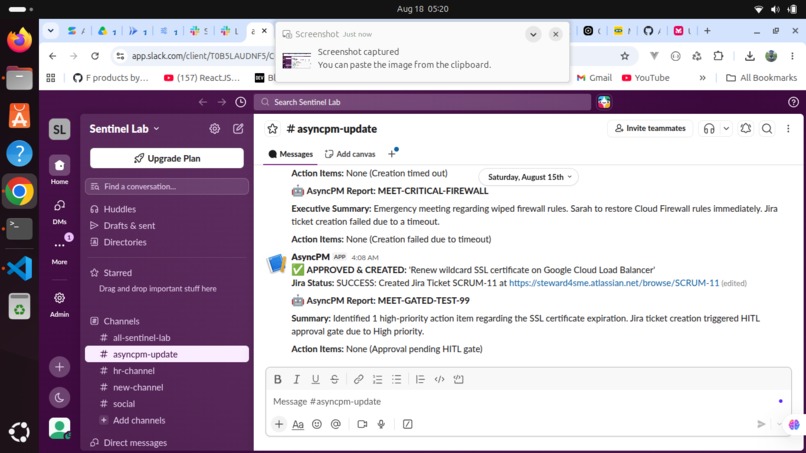806x453 pixels.
Task: Open the Slack history clock icon
Action: point(241,102)
